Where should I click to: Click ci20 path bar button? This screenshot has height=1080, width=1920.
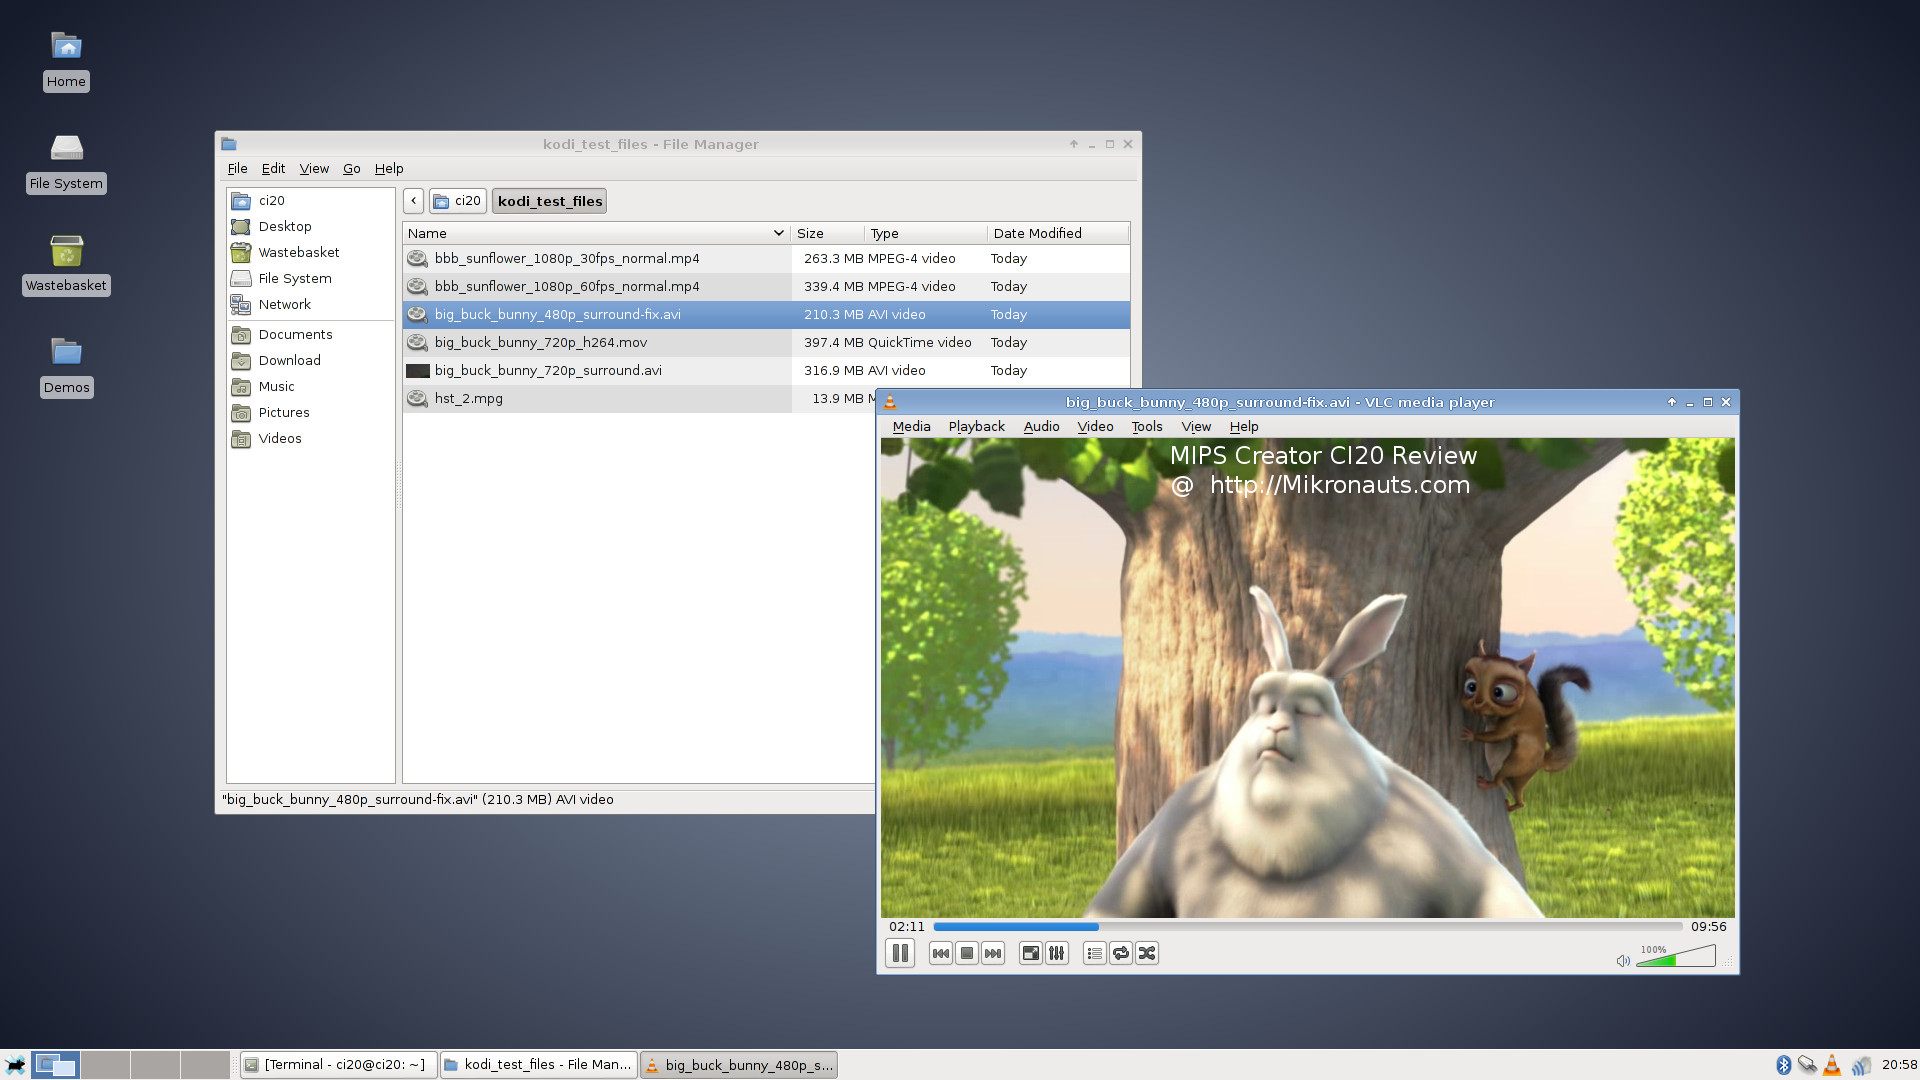tap(458, 201)
